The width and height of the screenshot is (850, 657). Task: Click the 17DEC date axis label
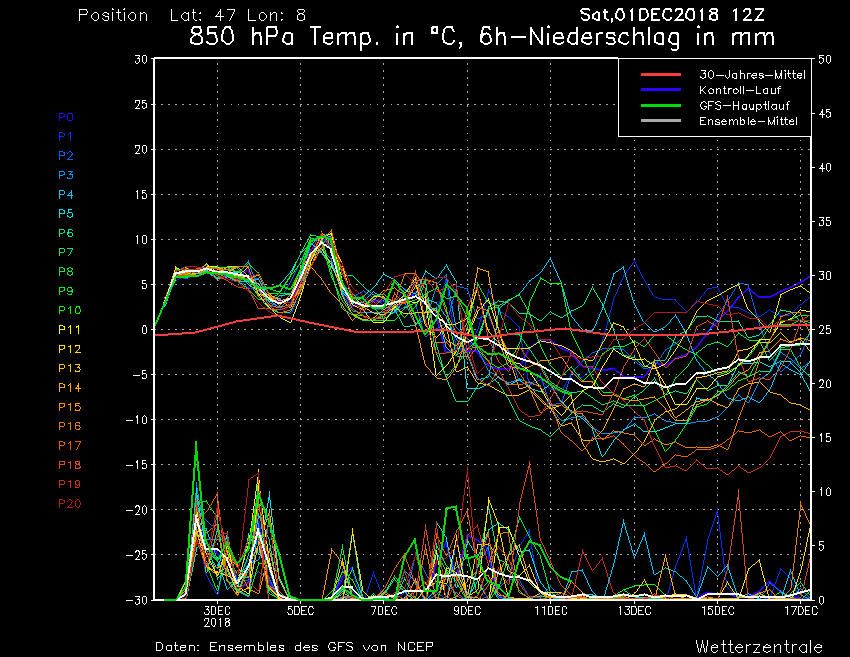pos(801,611)
